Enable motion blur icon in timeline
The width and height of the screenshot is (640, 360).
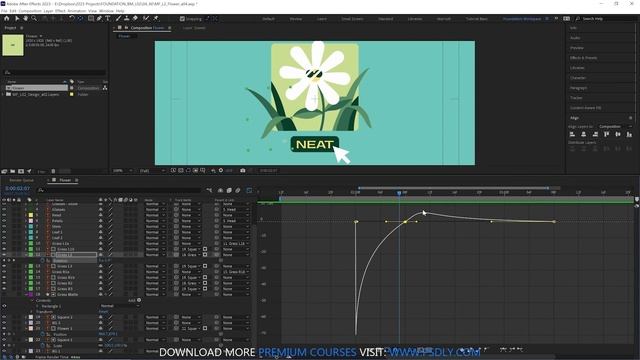[238, 190]
